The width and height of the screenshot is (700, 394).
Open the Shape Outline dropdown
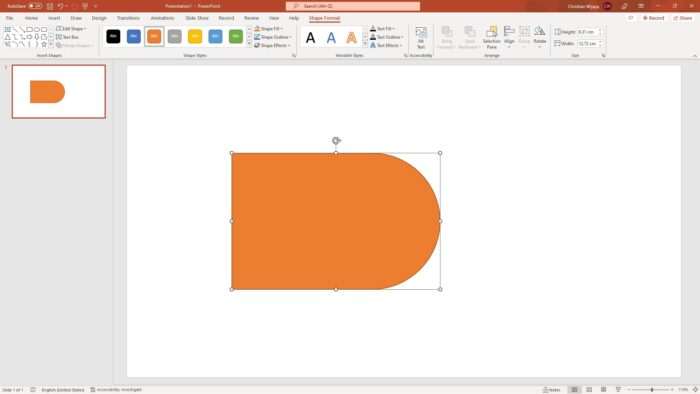click(x=273, y=37)
